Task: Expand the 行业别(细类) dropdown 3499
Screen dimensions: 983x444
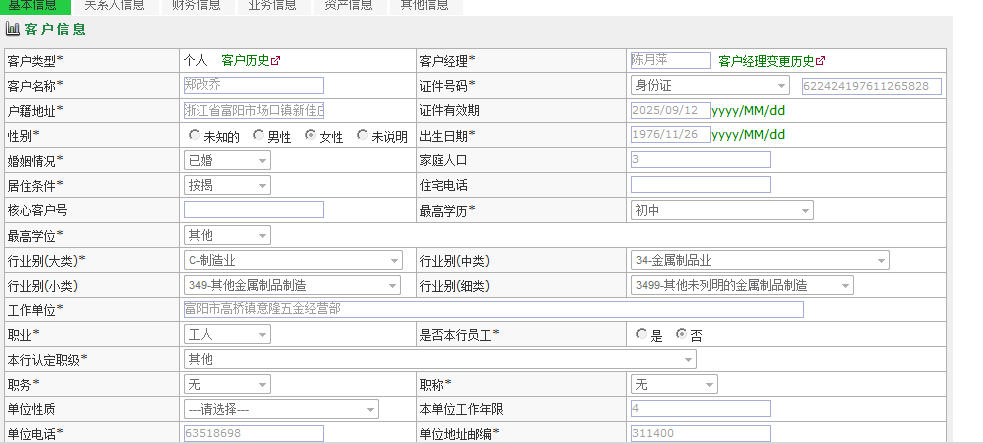Action: click(x=742, y=285)
